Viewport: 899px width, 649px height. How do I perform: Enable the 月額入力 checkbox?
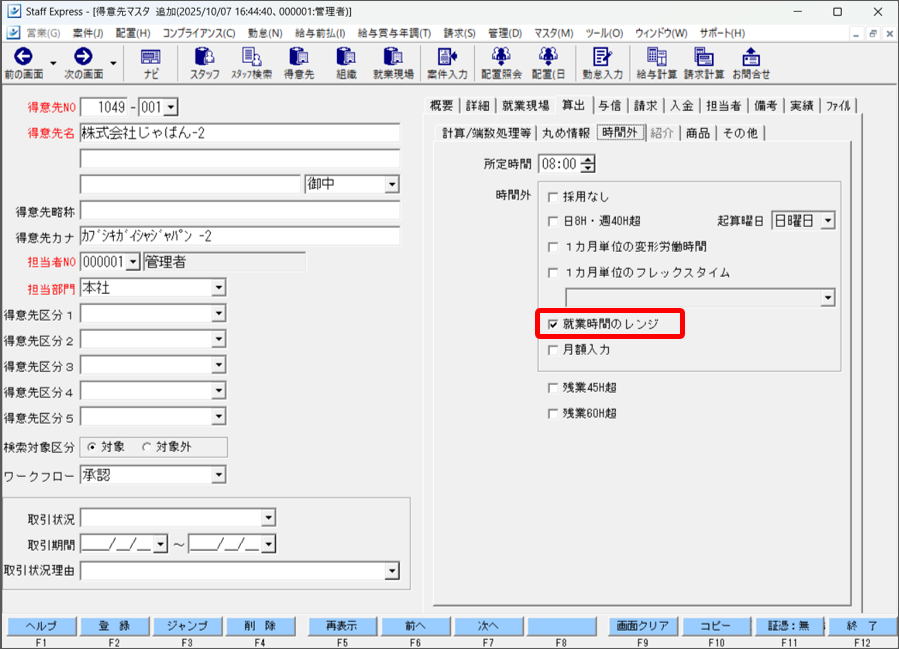(x=552, y=350)
